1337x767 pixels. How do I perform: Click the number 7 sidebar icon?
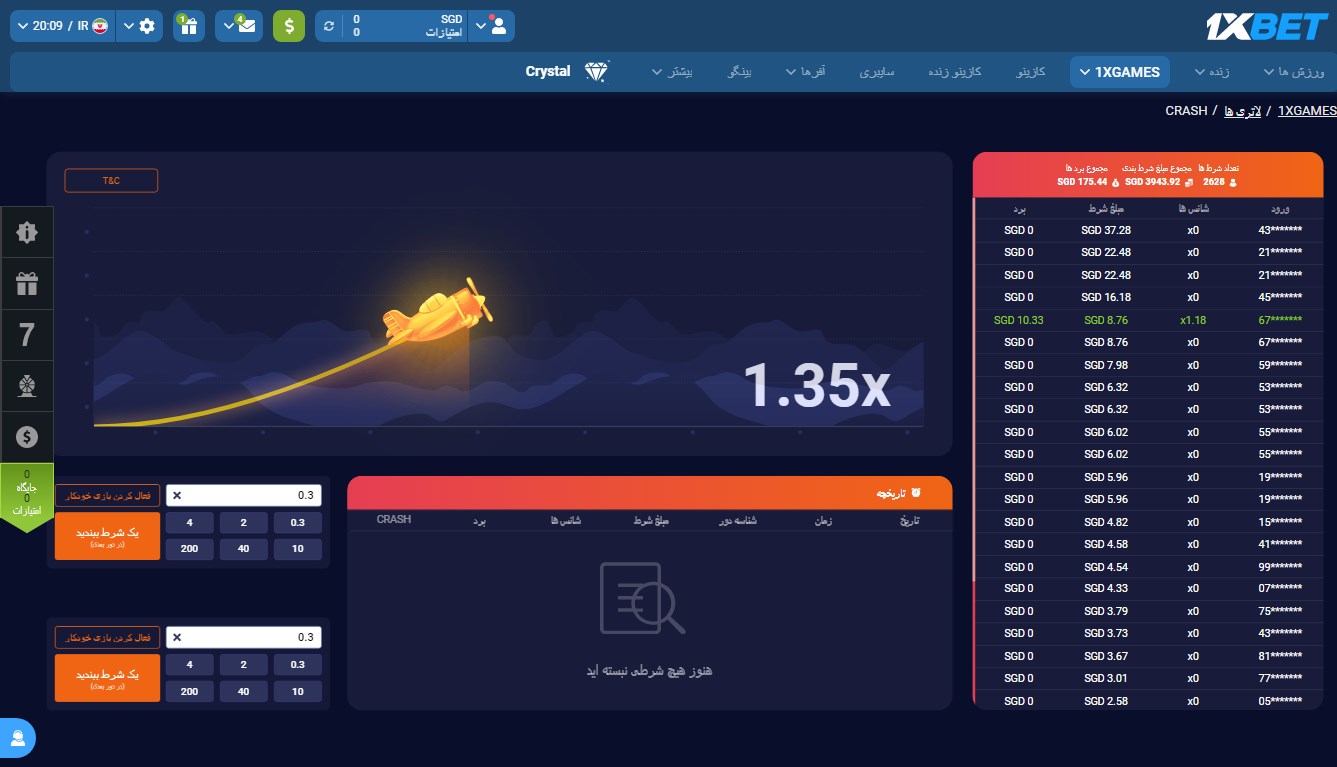(27, 335)
